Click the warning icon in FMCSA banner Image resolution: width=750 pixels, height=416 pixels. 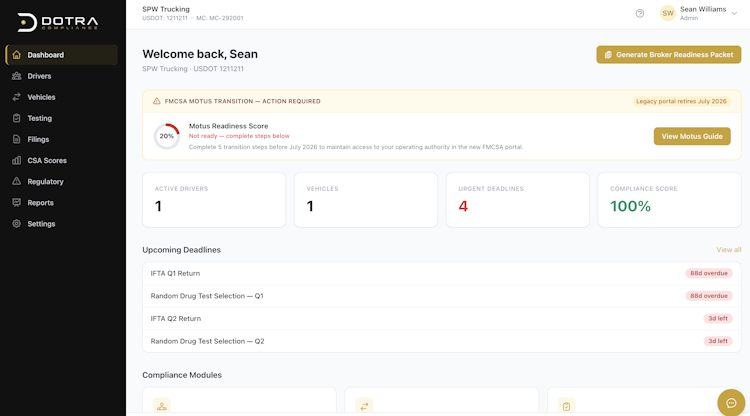click(x=156, y=101)
